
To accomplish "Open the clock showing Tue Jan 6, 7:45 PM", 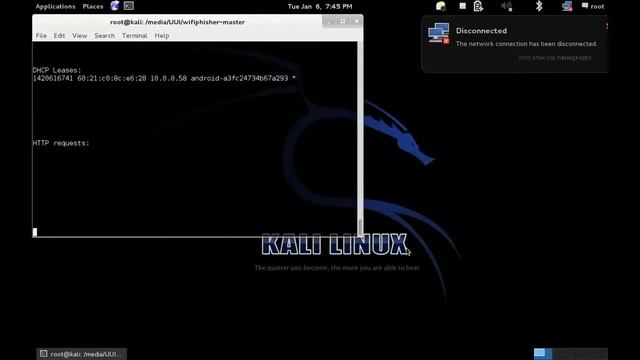I will (320, 6).
